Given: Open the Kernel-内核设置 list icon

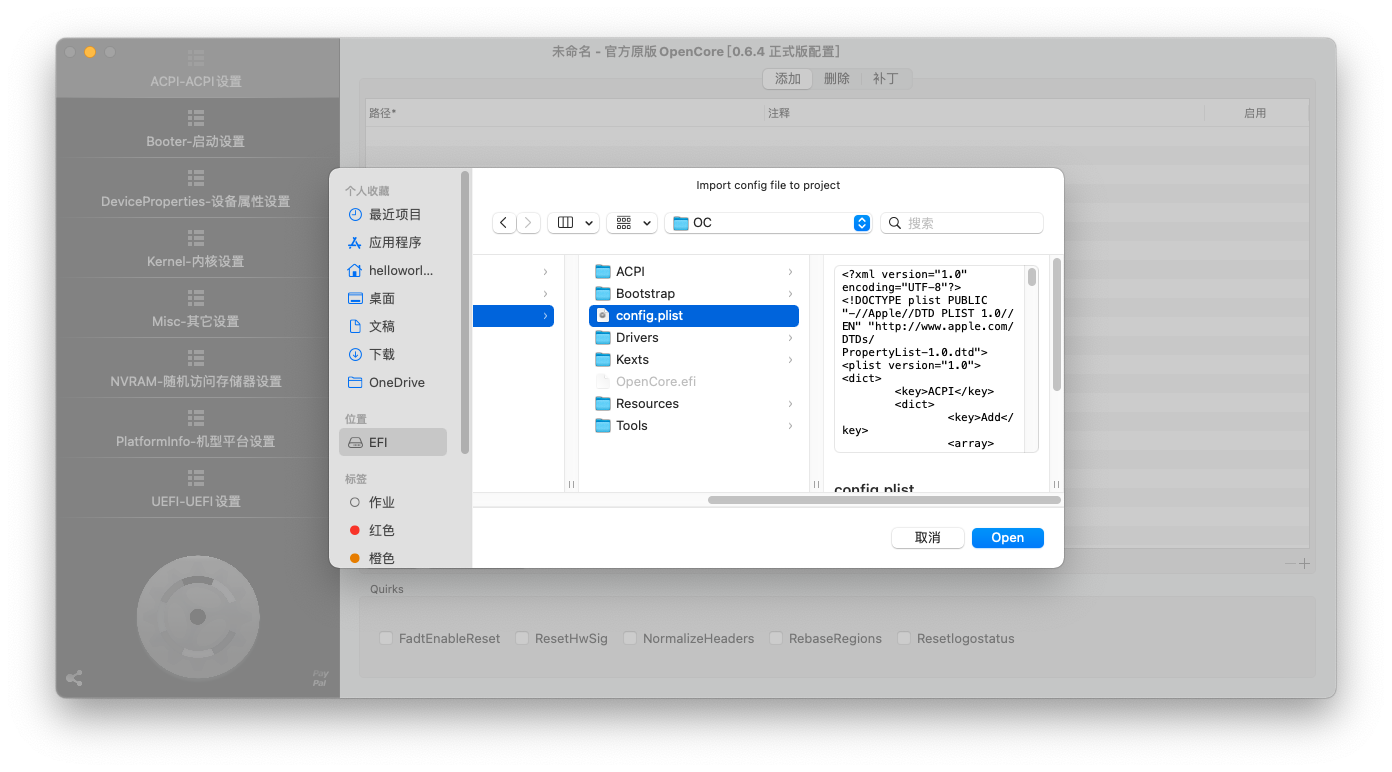Looking at the screenshot, I should click(196, 238).
